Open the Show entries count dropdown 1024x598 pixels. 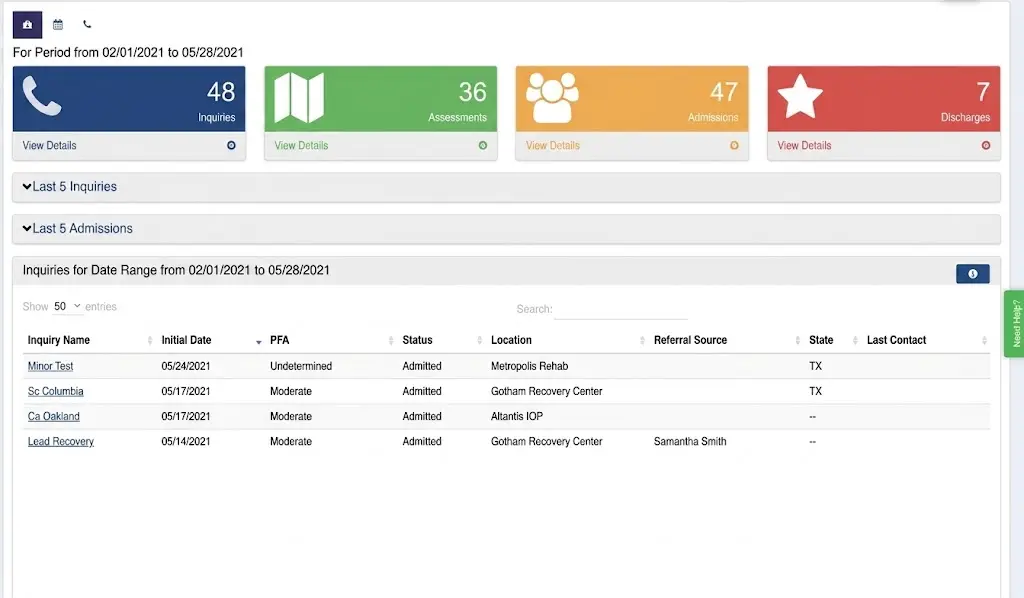click(67, 306)
